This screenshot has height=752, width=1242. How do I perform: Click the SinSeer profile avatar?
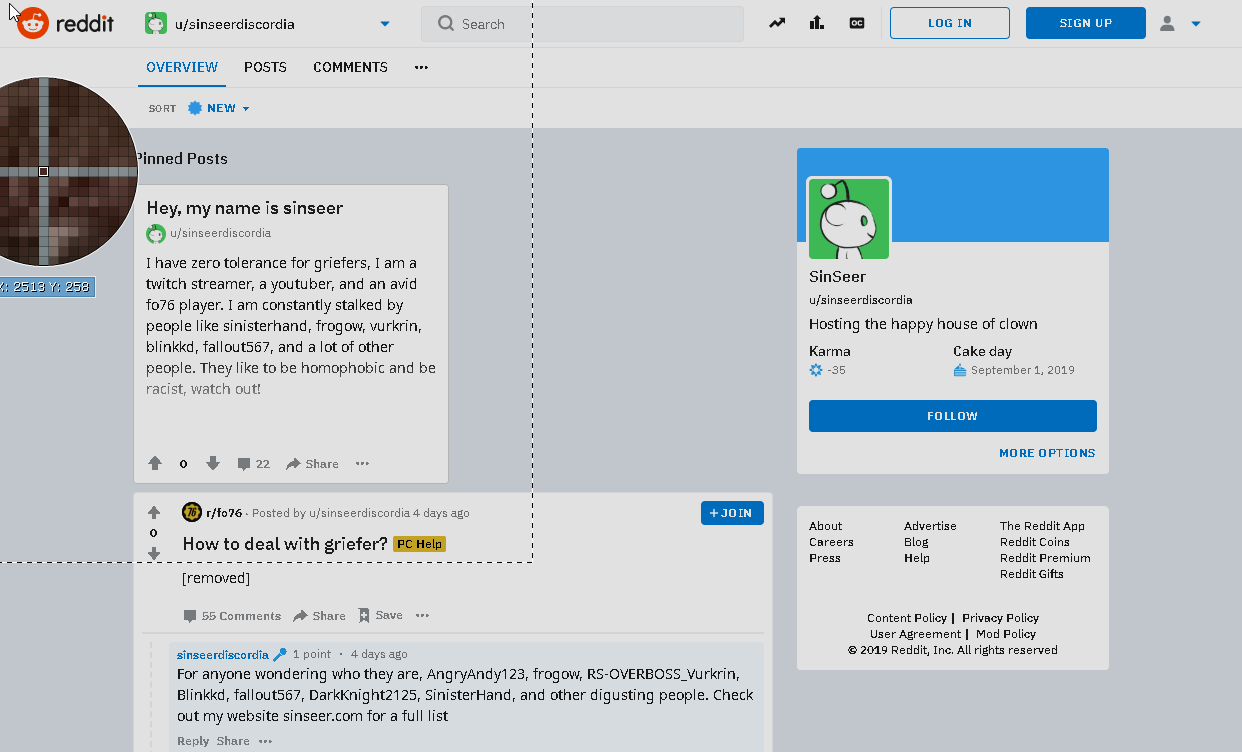849,219
